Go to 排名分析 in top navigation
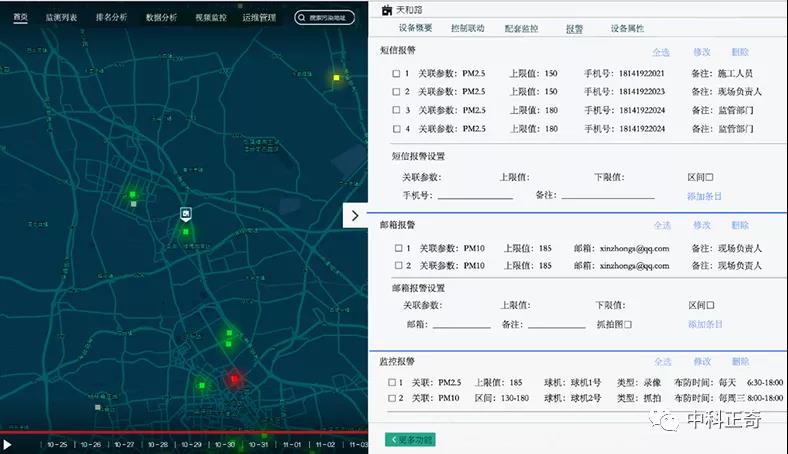This screenshot has height=454, width=788. [x=111, y=17]
